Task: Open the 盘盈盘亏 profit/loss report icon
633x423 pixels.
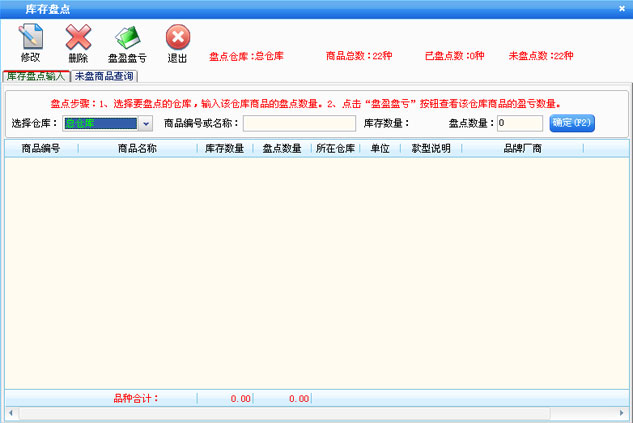Action: coord(127,43)
